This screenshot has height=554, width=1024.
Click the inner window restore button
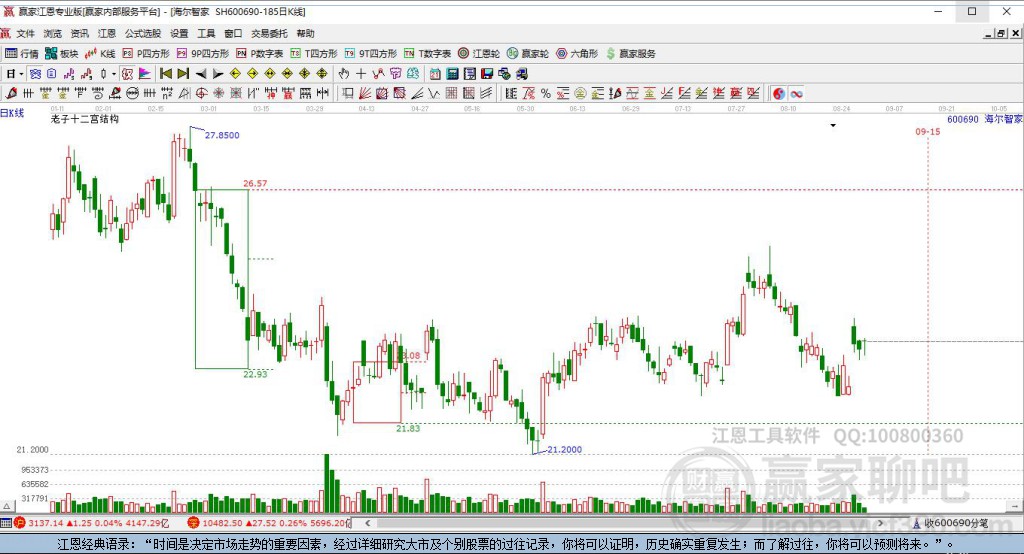pyautogui.click(x=1000, y=33)
